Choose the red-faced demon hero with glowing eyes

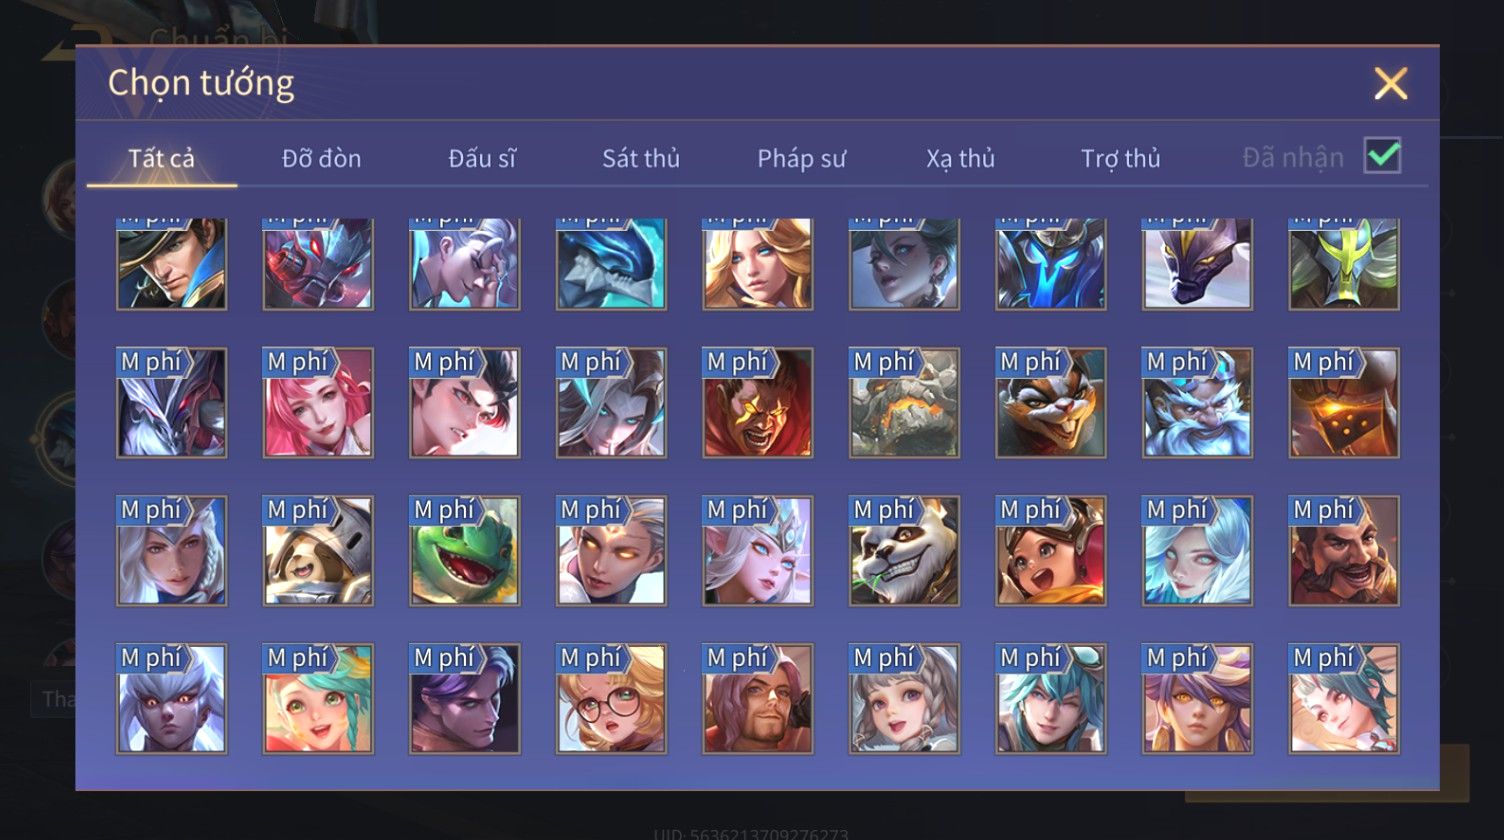758,403
